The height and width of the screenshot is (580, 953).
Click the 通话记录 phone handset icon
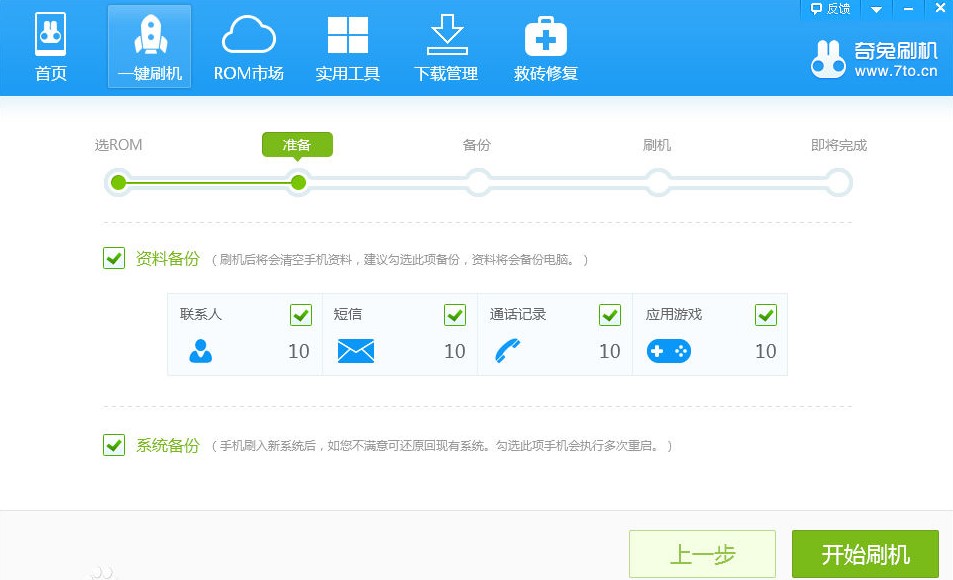pos(508,351)
